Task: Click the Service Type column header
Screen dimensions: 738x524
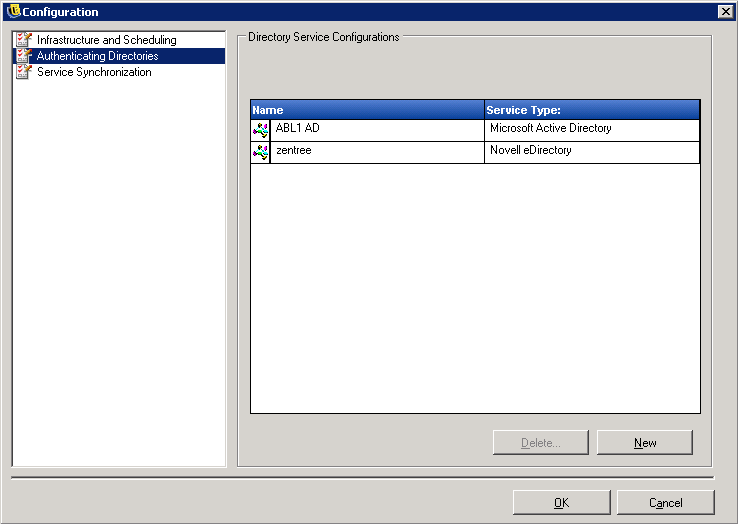Action: 592,110
